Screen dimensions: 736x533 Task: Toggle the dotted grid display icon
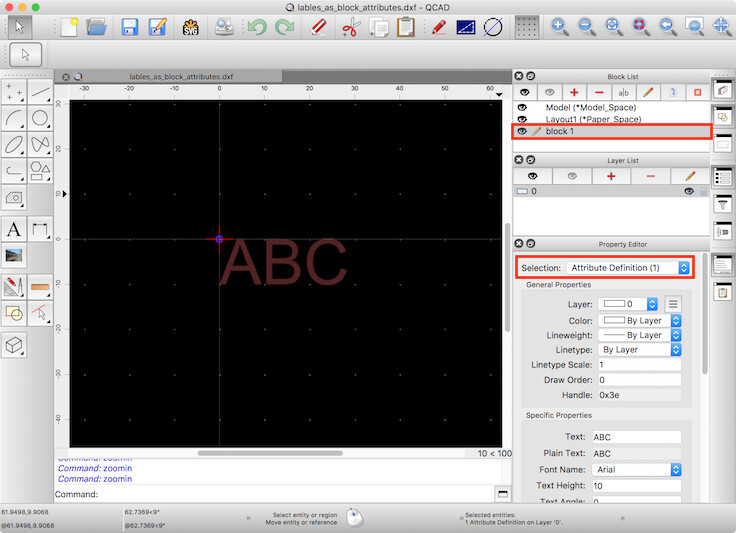pyautogui.click(x=526, y=27)
